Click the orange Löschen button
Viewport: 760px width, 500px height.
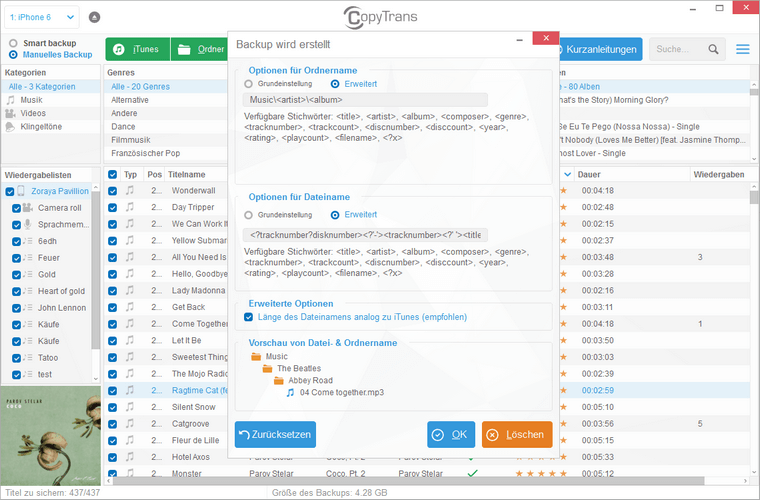click(x=517, y=435)
